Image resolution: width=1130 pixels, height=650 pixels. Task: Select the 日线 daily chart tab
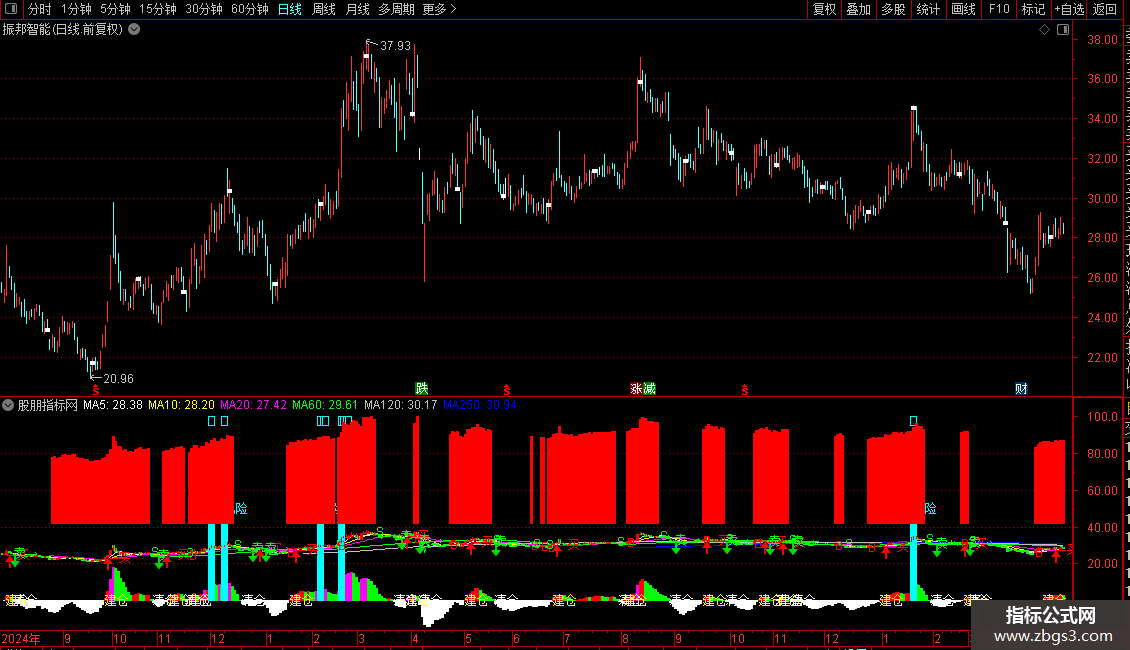point(290,9)
